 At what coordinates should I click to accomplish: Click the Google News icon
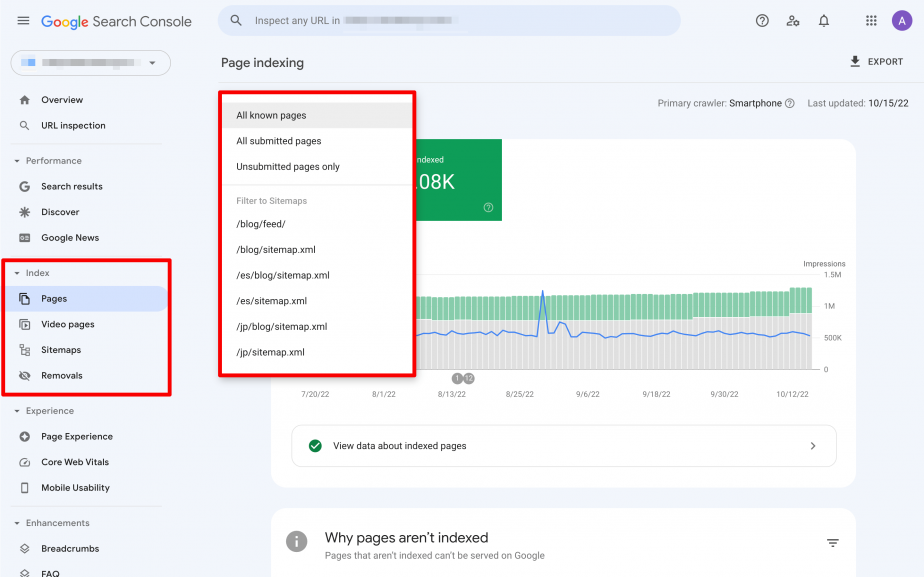[x=24, y=238]
